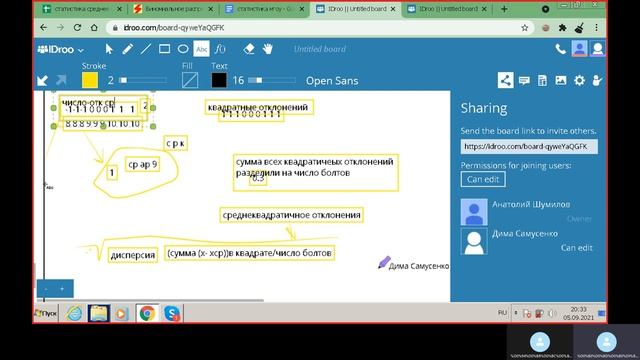Click zoom in plus button
The width and height of the screenshot is (640, 360).
tap(62, 289)
